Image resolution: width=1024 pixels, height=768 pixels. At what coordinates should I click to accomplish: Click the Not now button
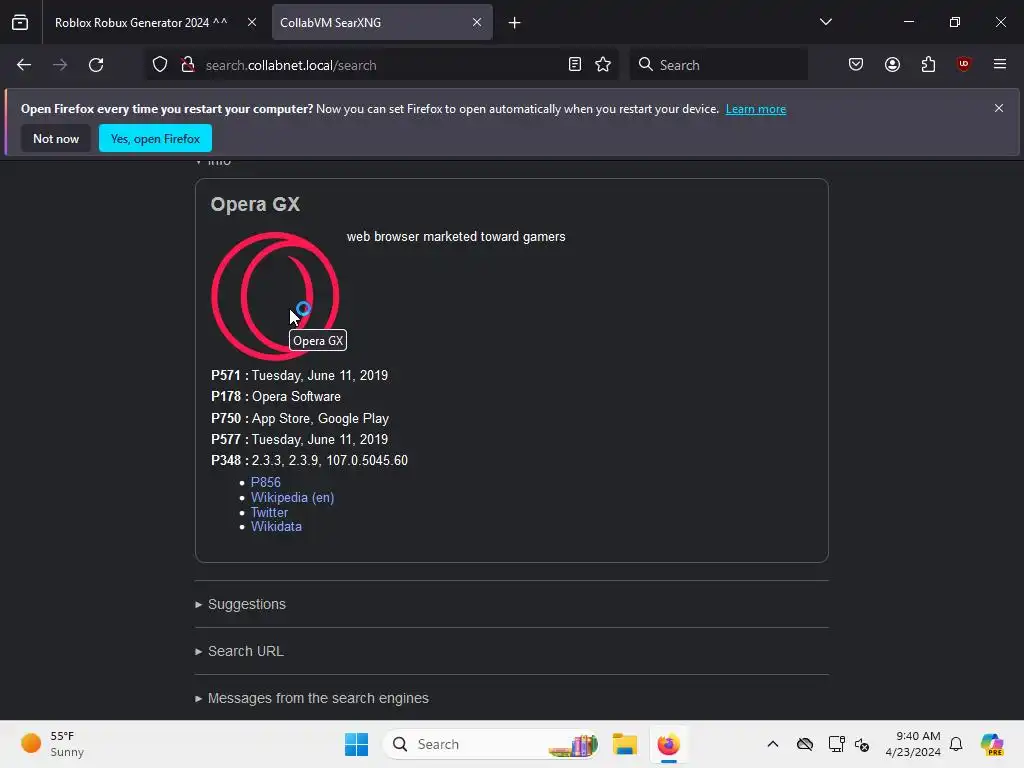tap(56, 138)
